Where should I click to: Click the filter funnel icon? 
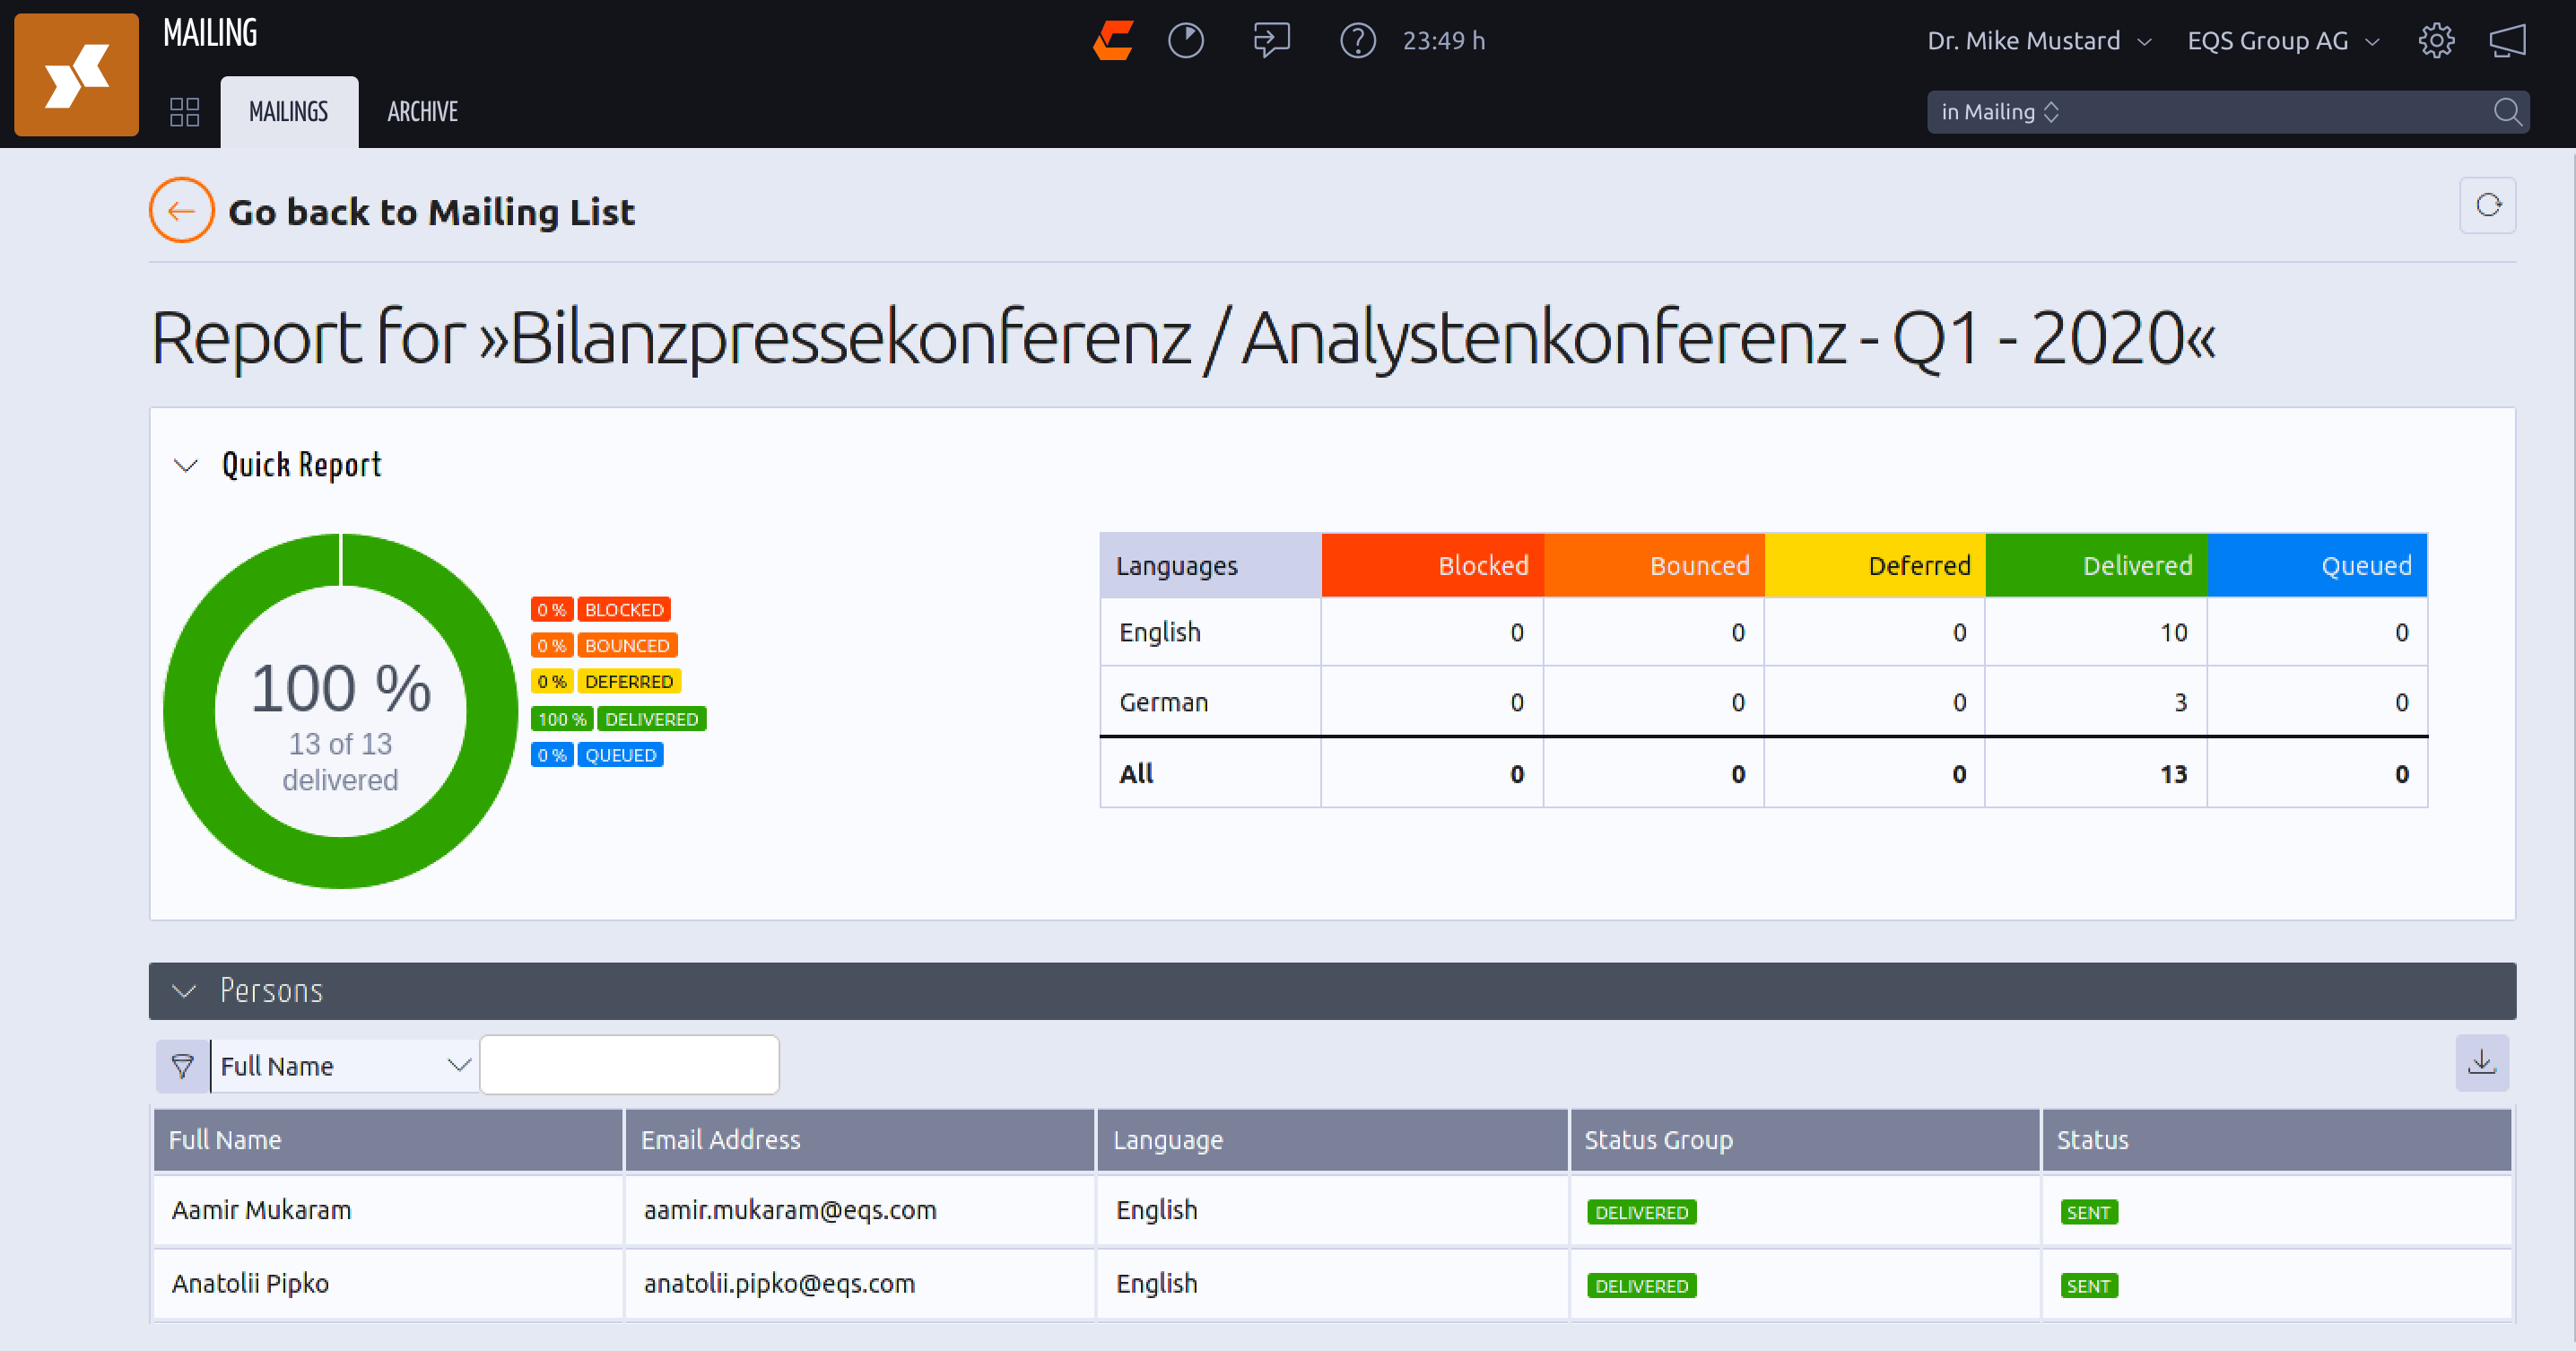click(182, 1066)
